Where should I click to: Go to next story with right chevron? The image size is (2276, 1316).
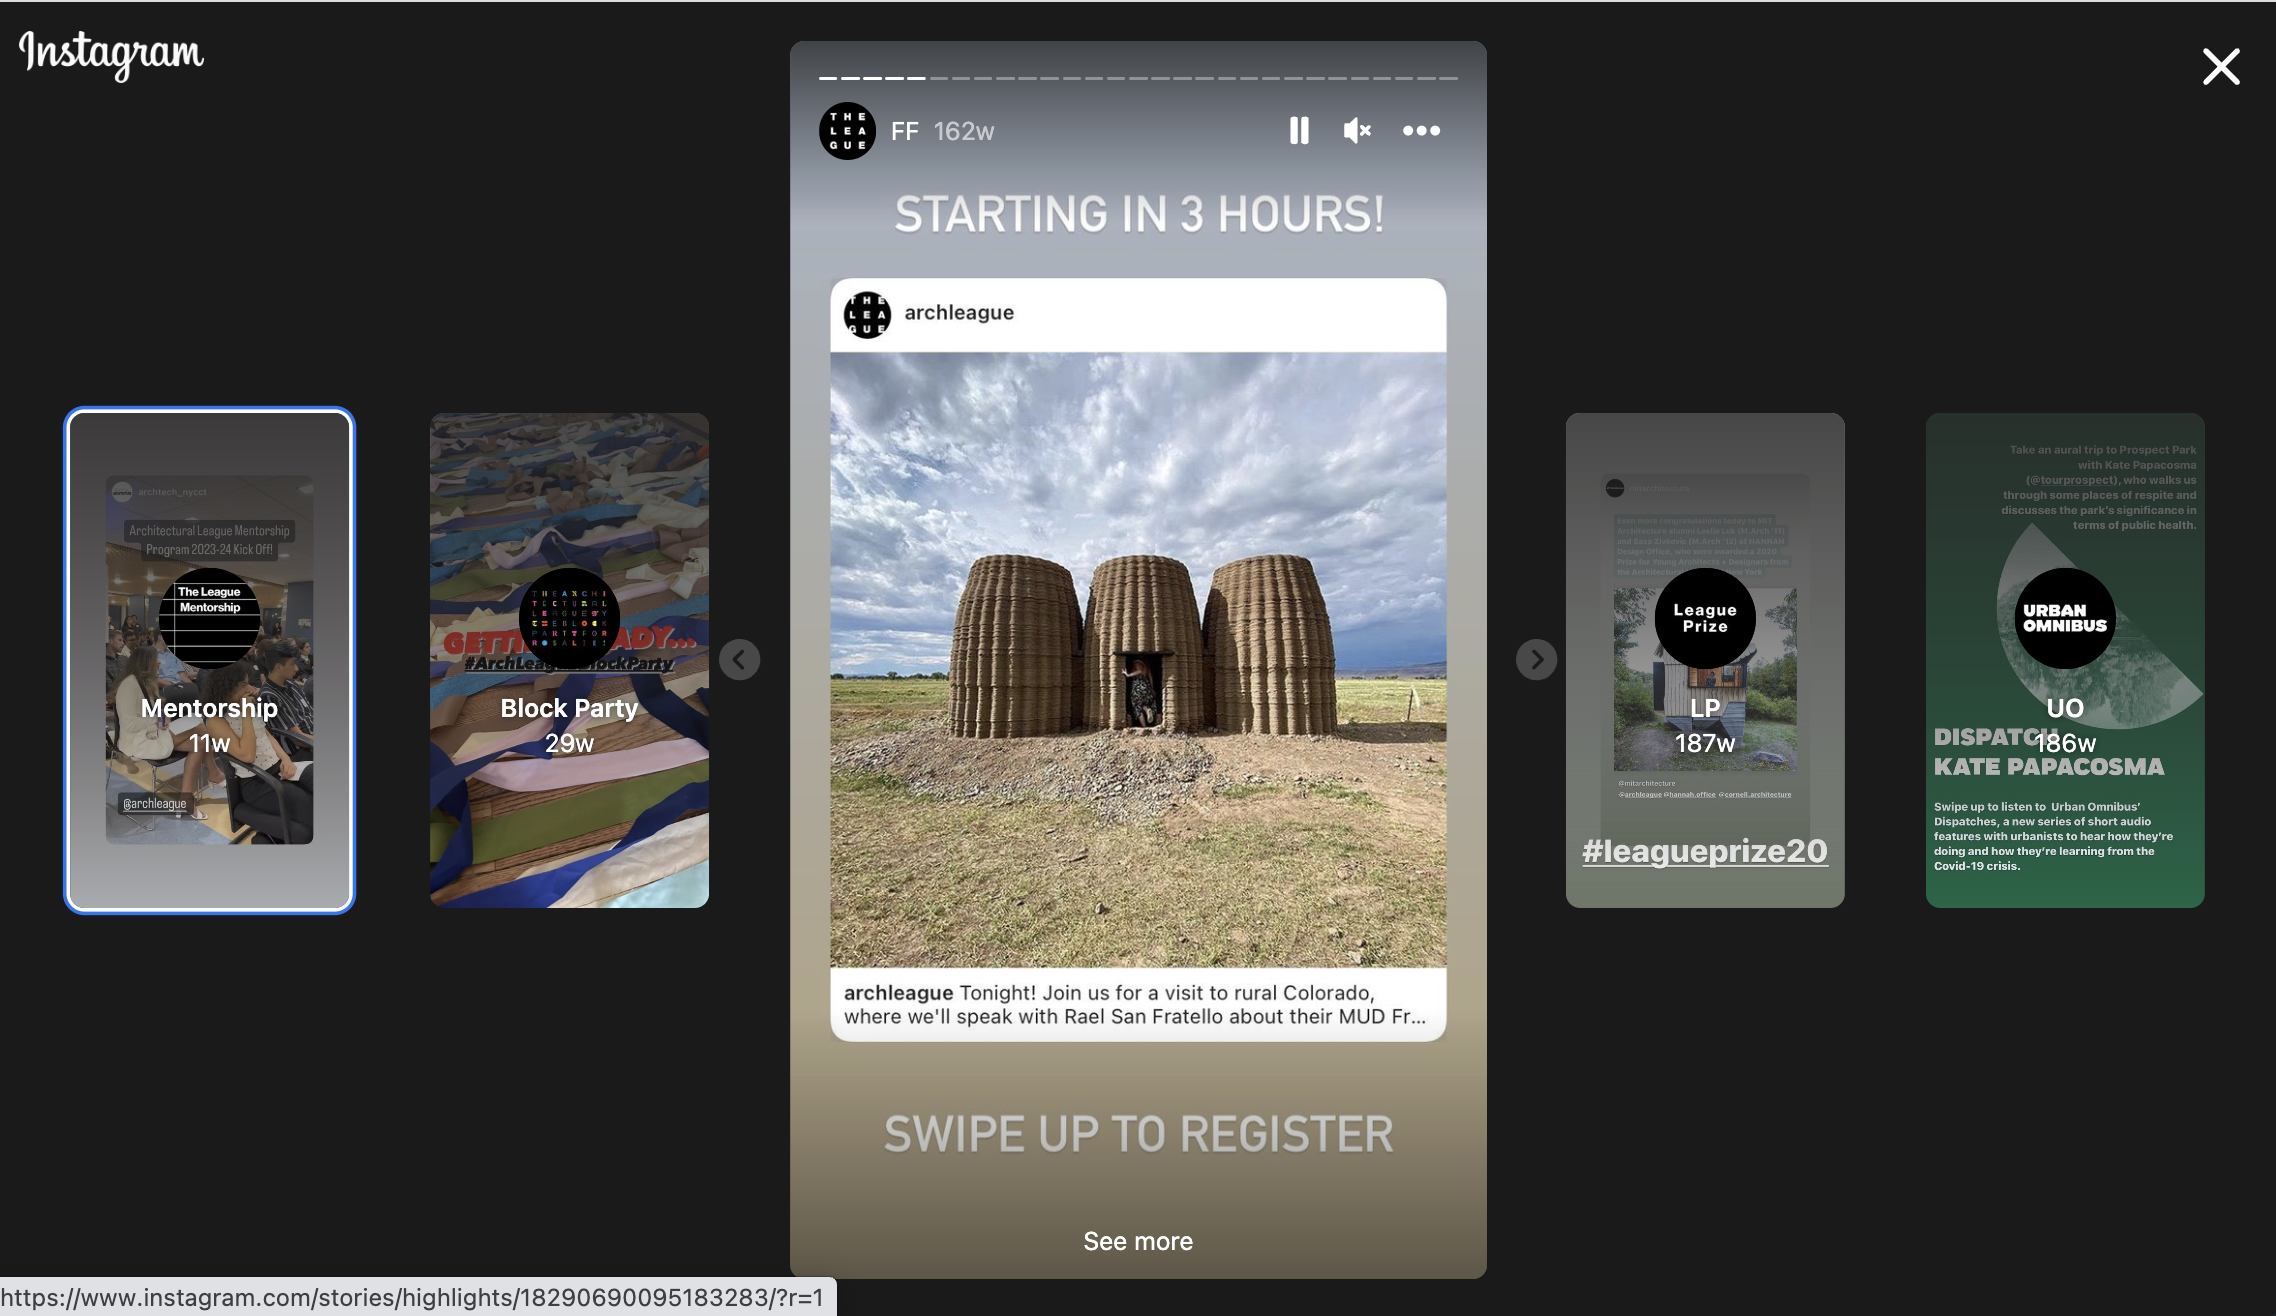1536,660
